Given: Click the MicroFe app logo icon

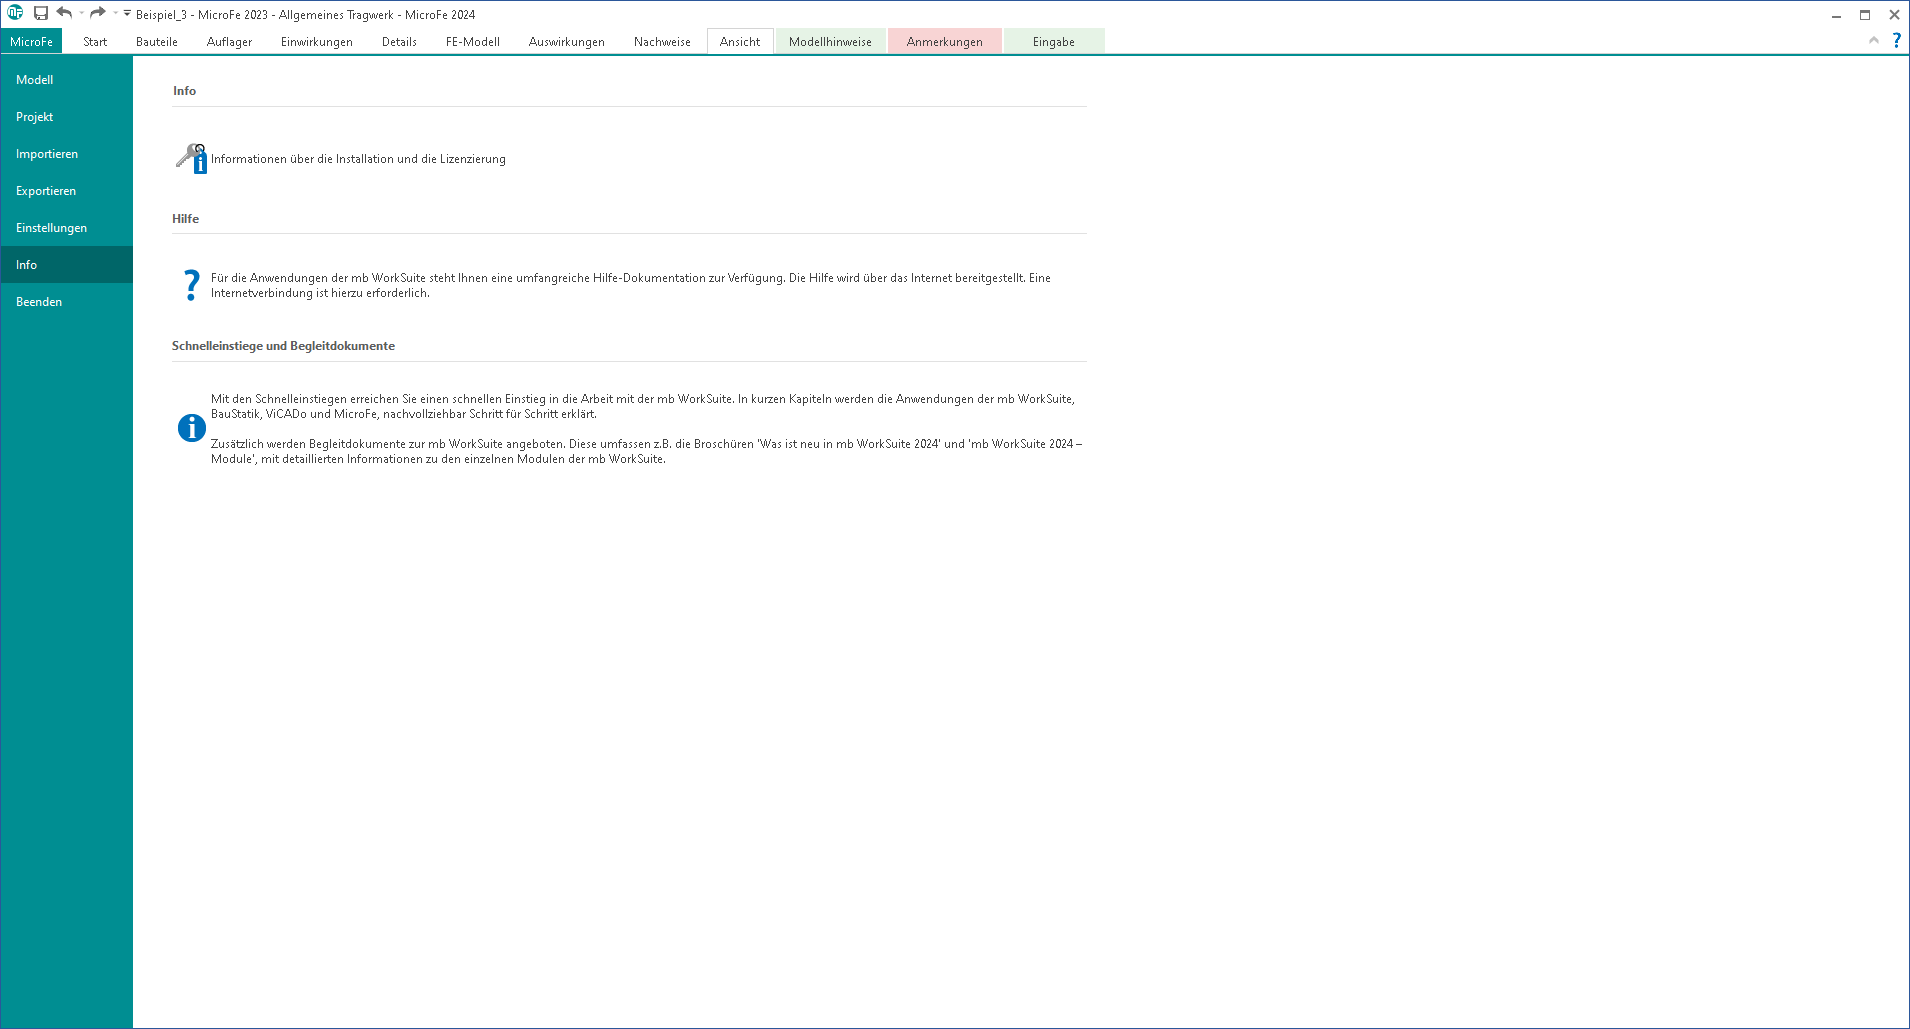Looking at the screenshot, I should click(x=15, y=13).
